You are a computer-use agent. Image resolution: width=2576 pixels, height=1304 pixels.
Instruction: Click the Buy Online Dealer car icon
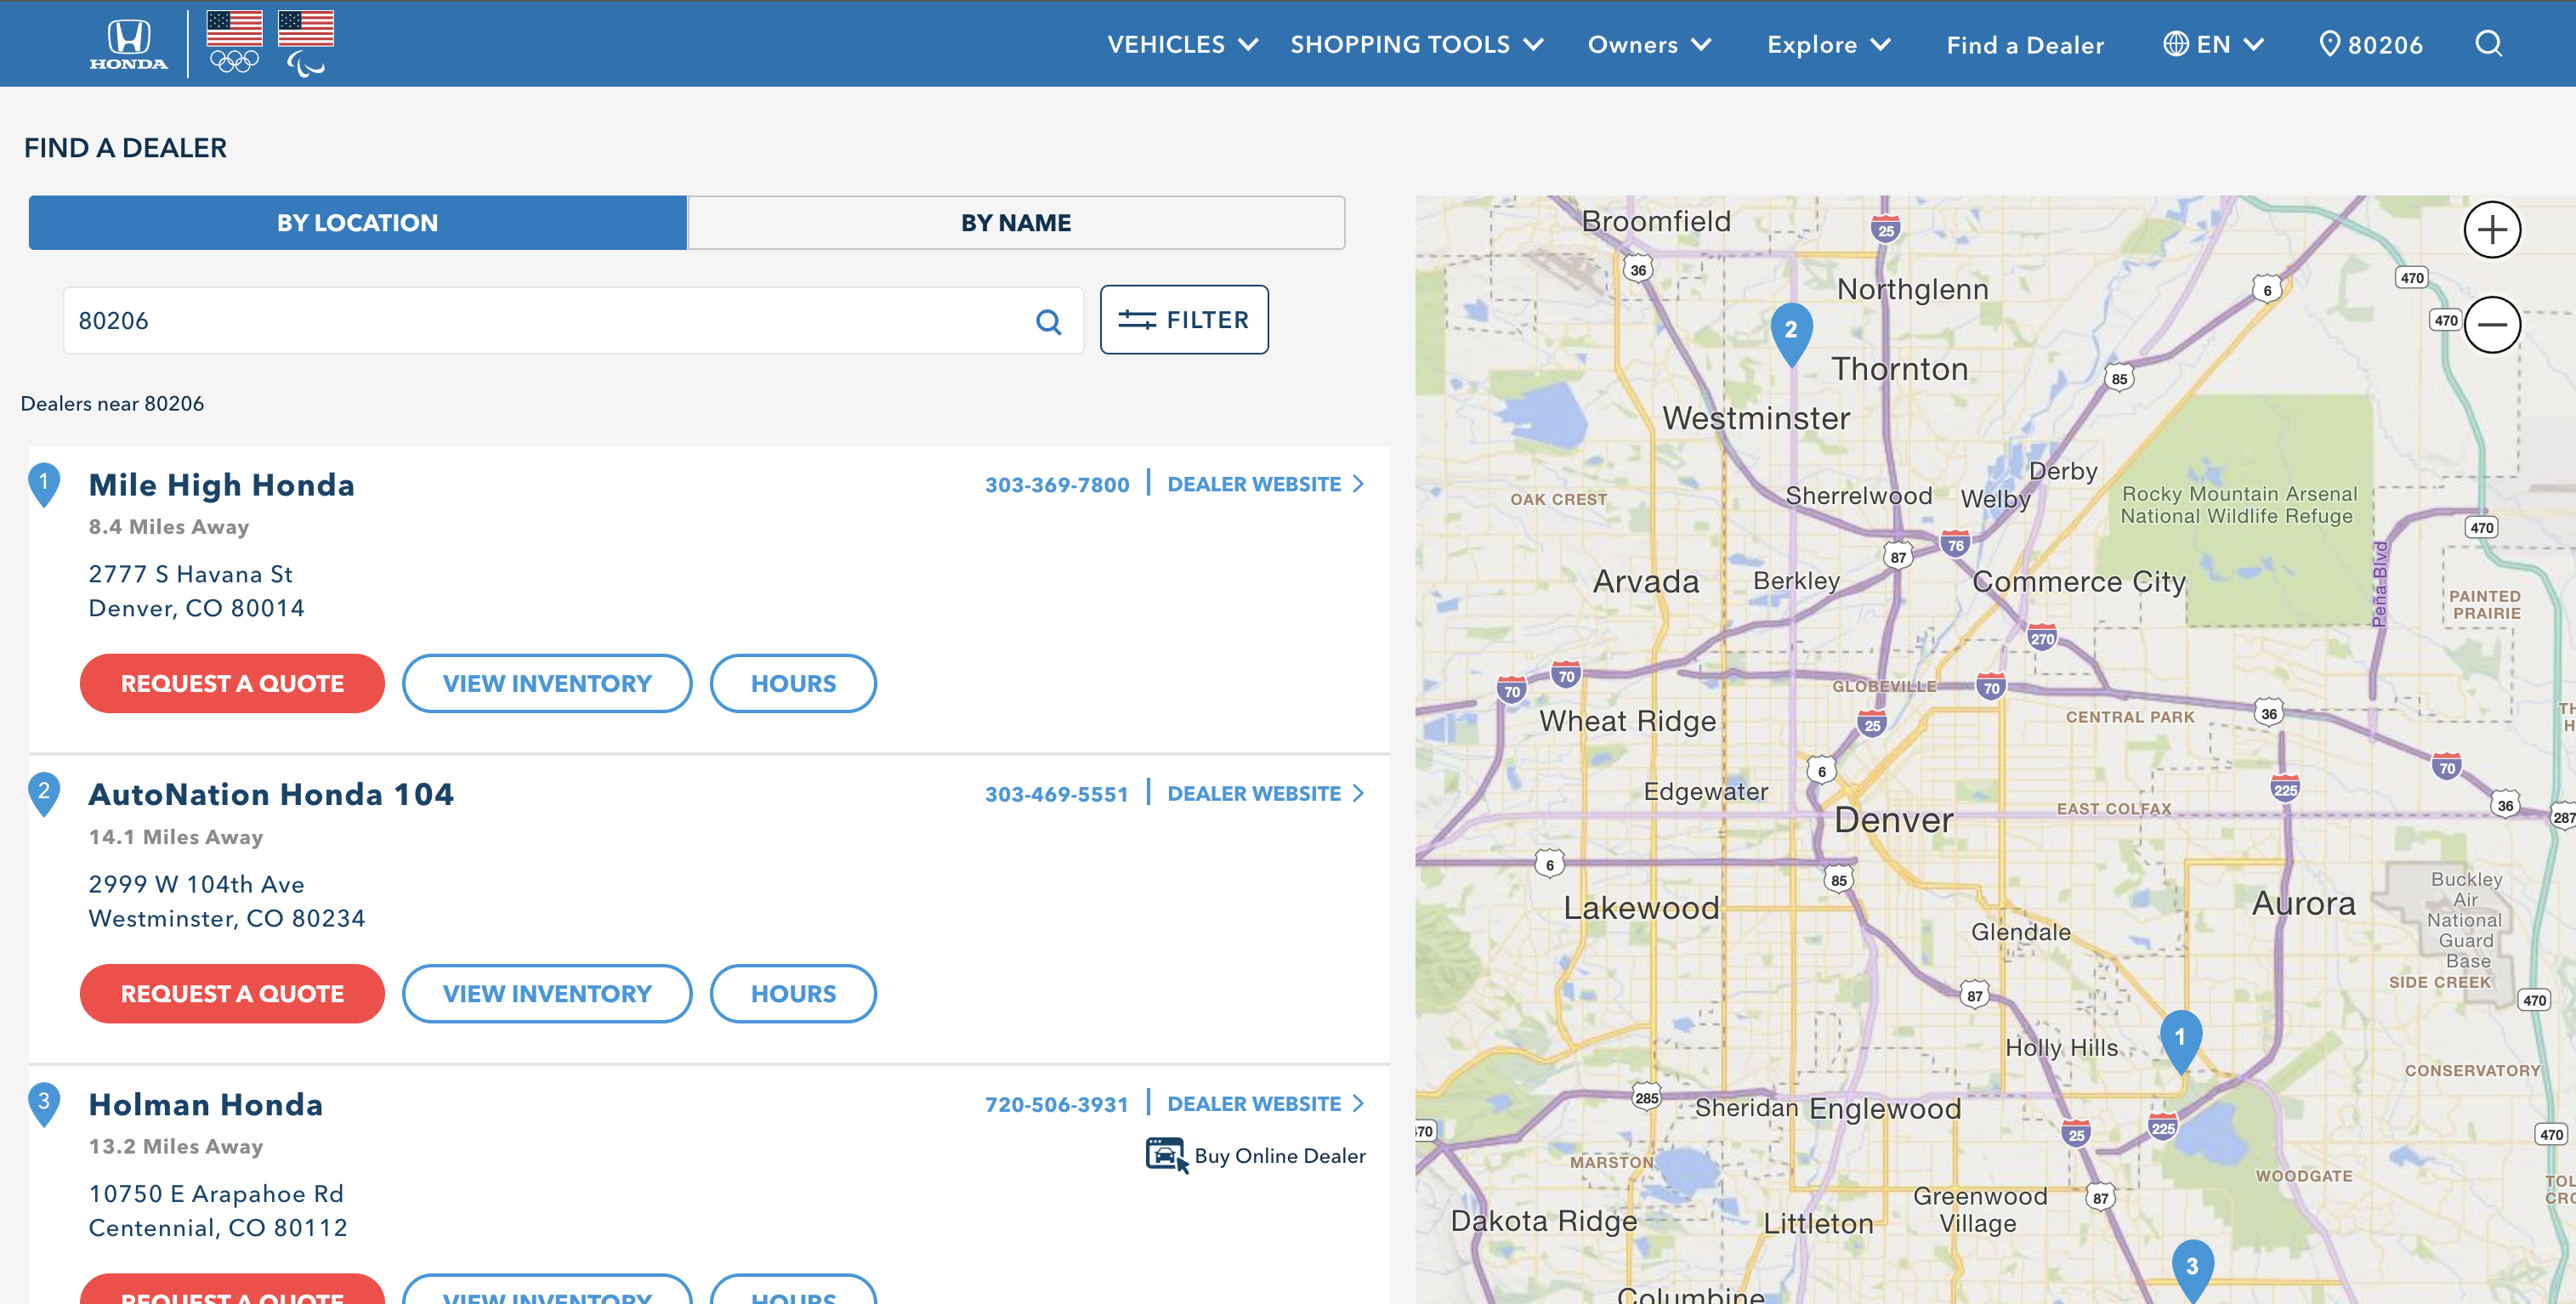coord(1166,1155)
